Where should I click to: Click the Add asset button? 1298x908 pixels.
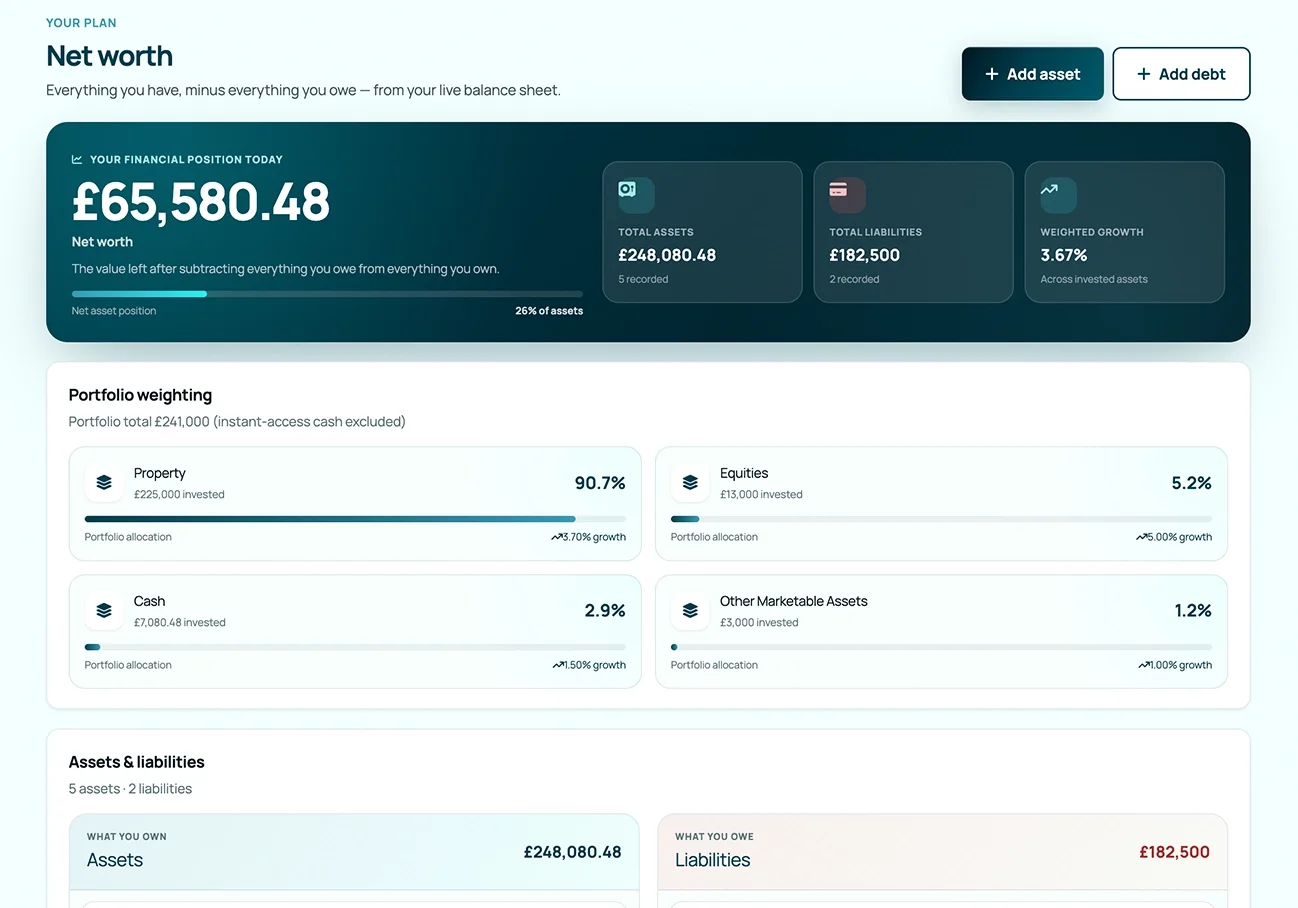(x=1032, y=74)
